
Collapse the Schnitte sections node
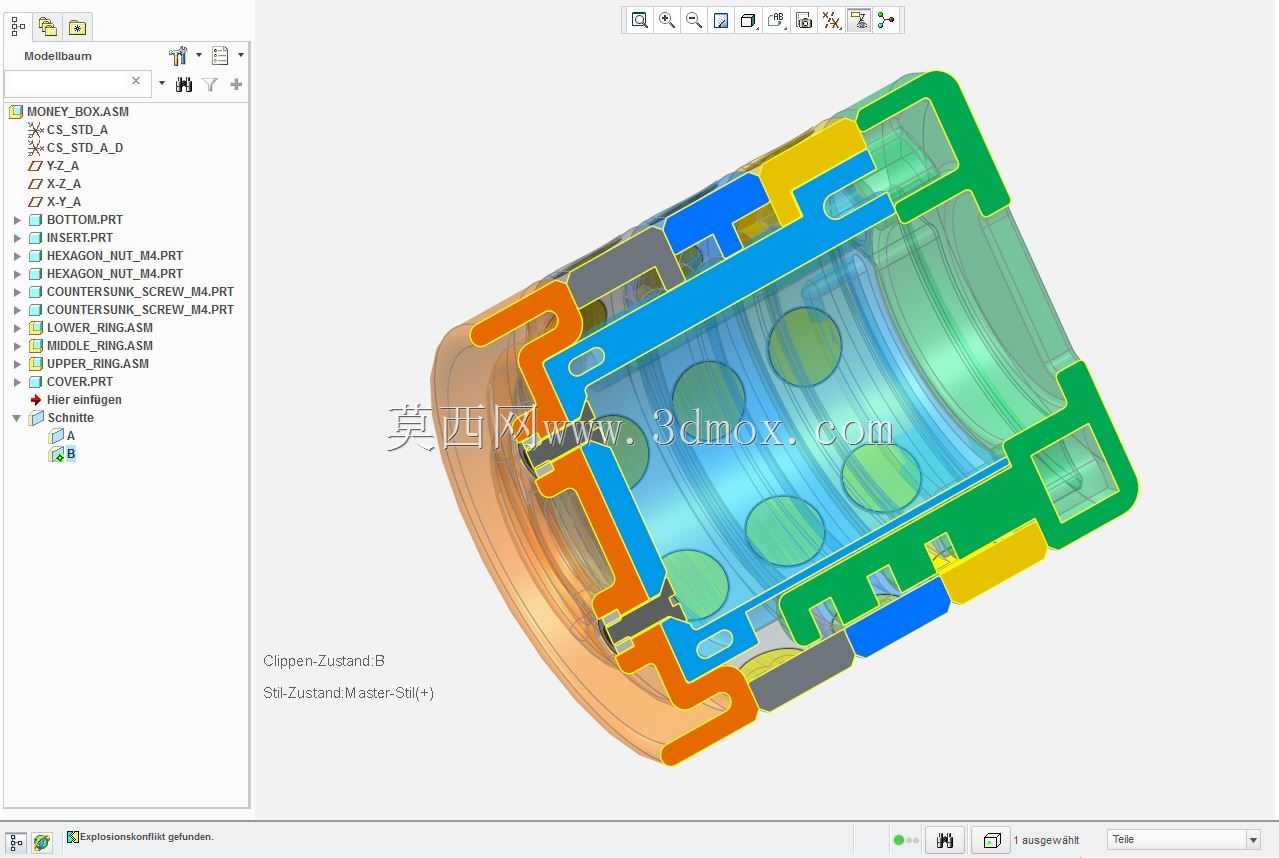pos(17,418)
